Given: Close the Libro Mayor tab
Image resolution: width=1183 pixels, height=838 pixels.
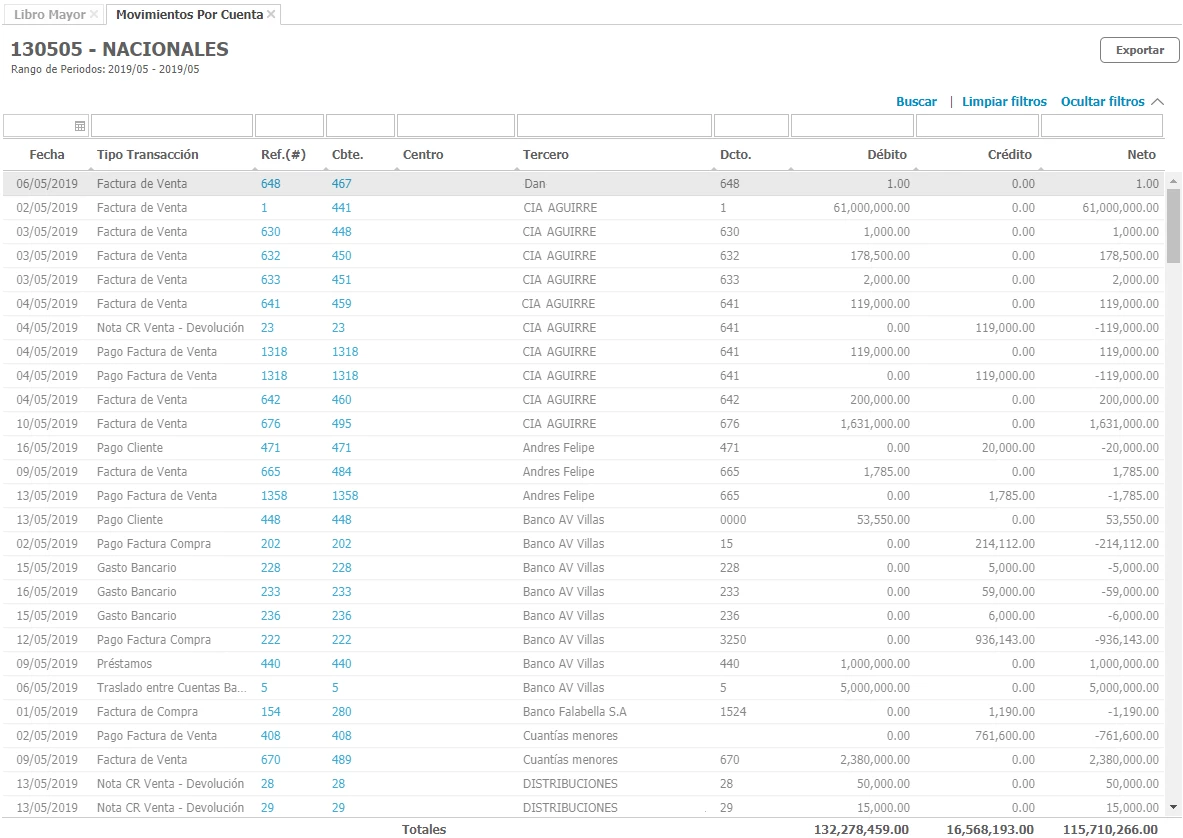Looking at the screenshot, I should coord(94,15).
